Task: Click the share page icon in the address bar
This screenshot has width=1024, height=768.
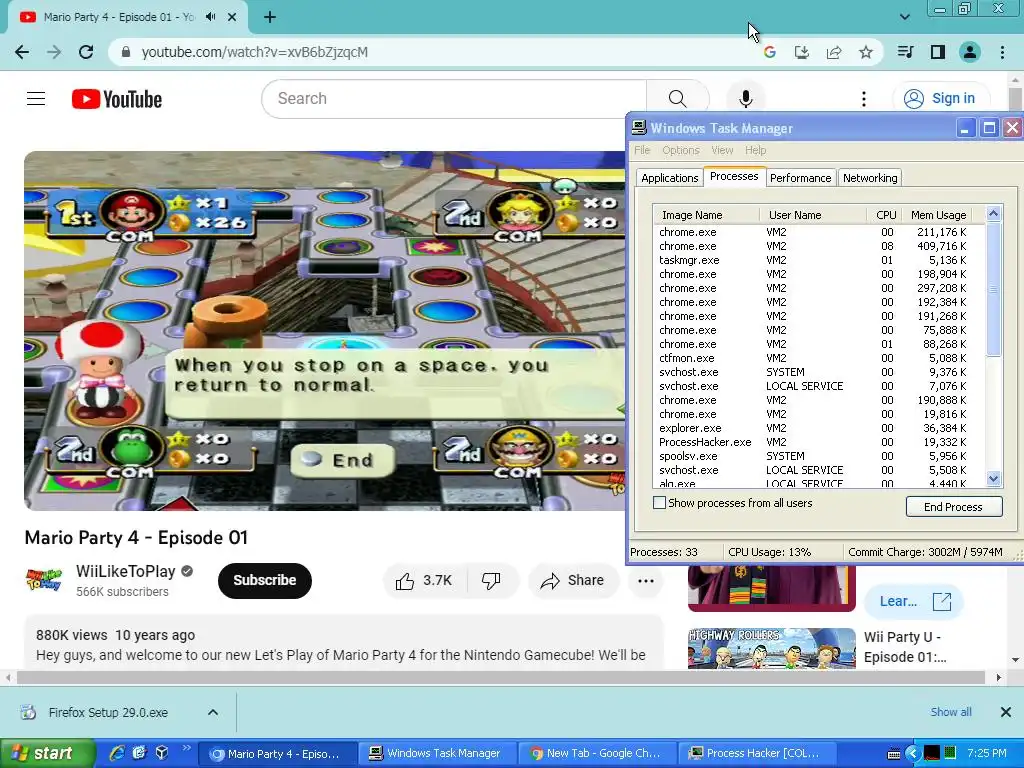Action: (x=834, y=52)
